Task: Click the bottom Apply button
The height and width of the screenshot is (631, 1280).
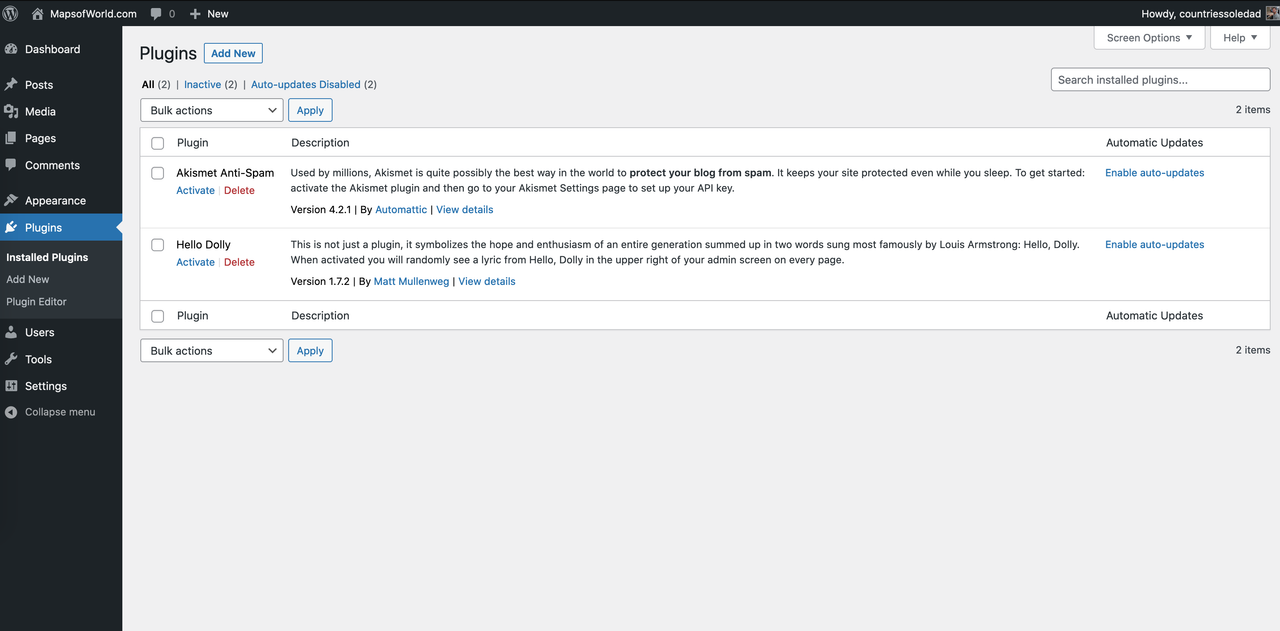Action: coord(310,350)
